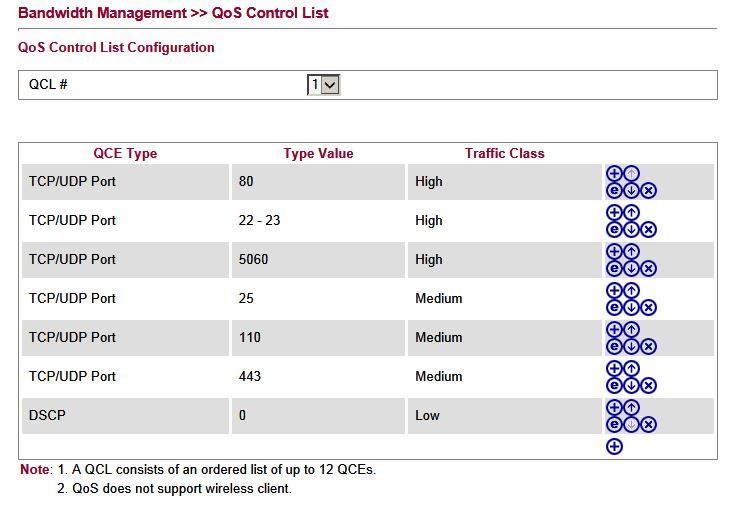Delete the port 443 QCE entry
The height and width of the screenshot is (506, 743).
click(x=648, y=385)
